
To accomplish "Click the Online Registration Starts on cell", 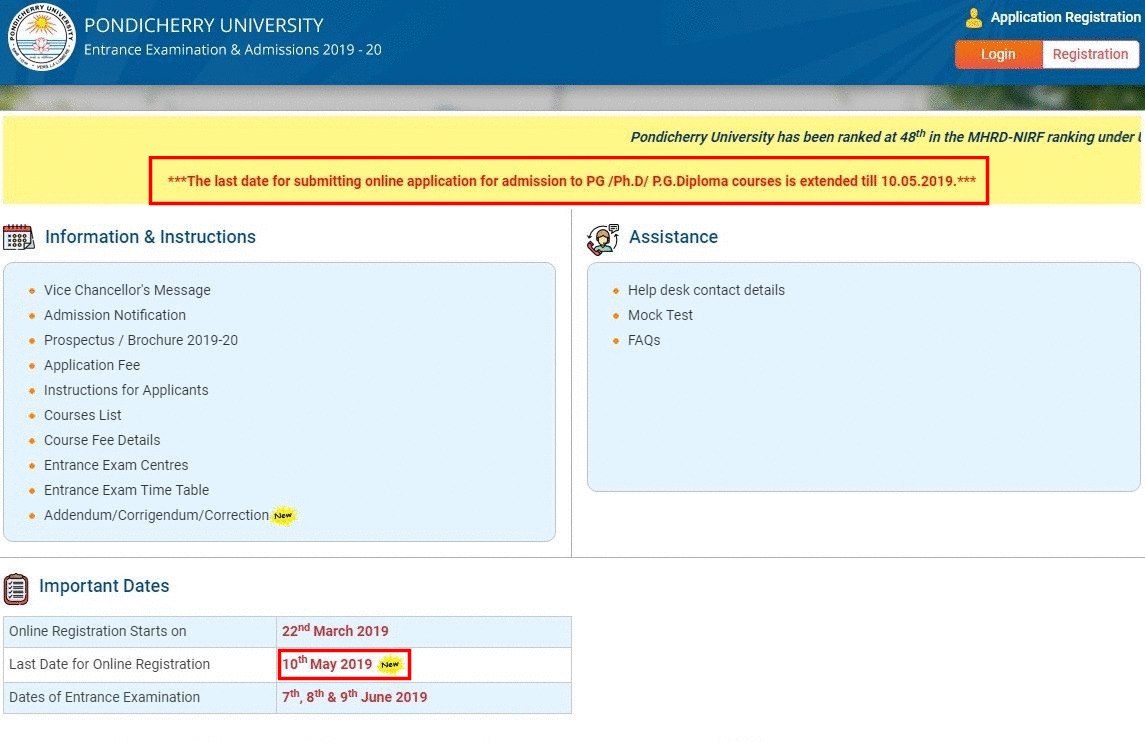I will coord(140,632).
